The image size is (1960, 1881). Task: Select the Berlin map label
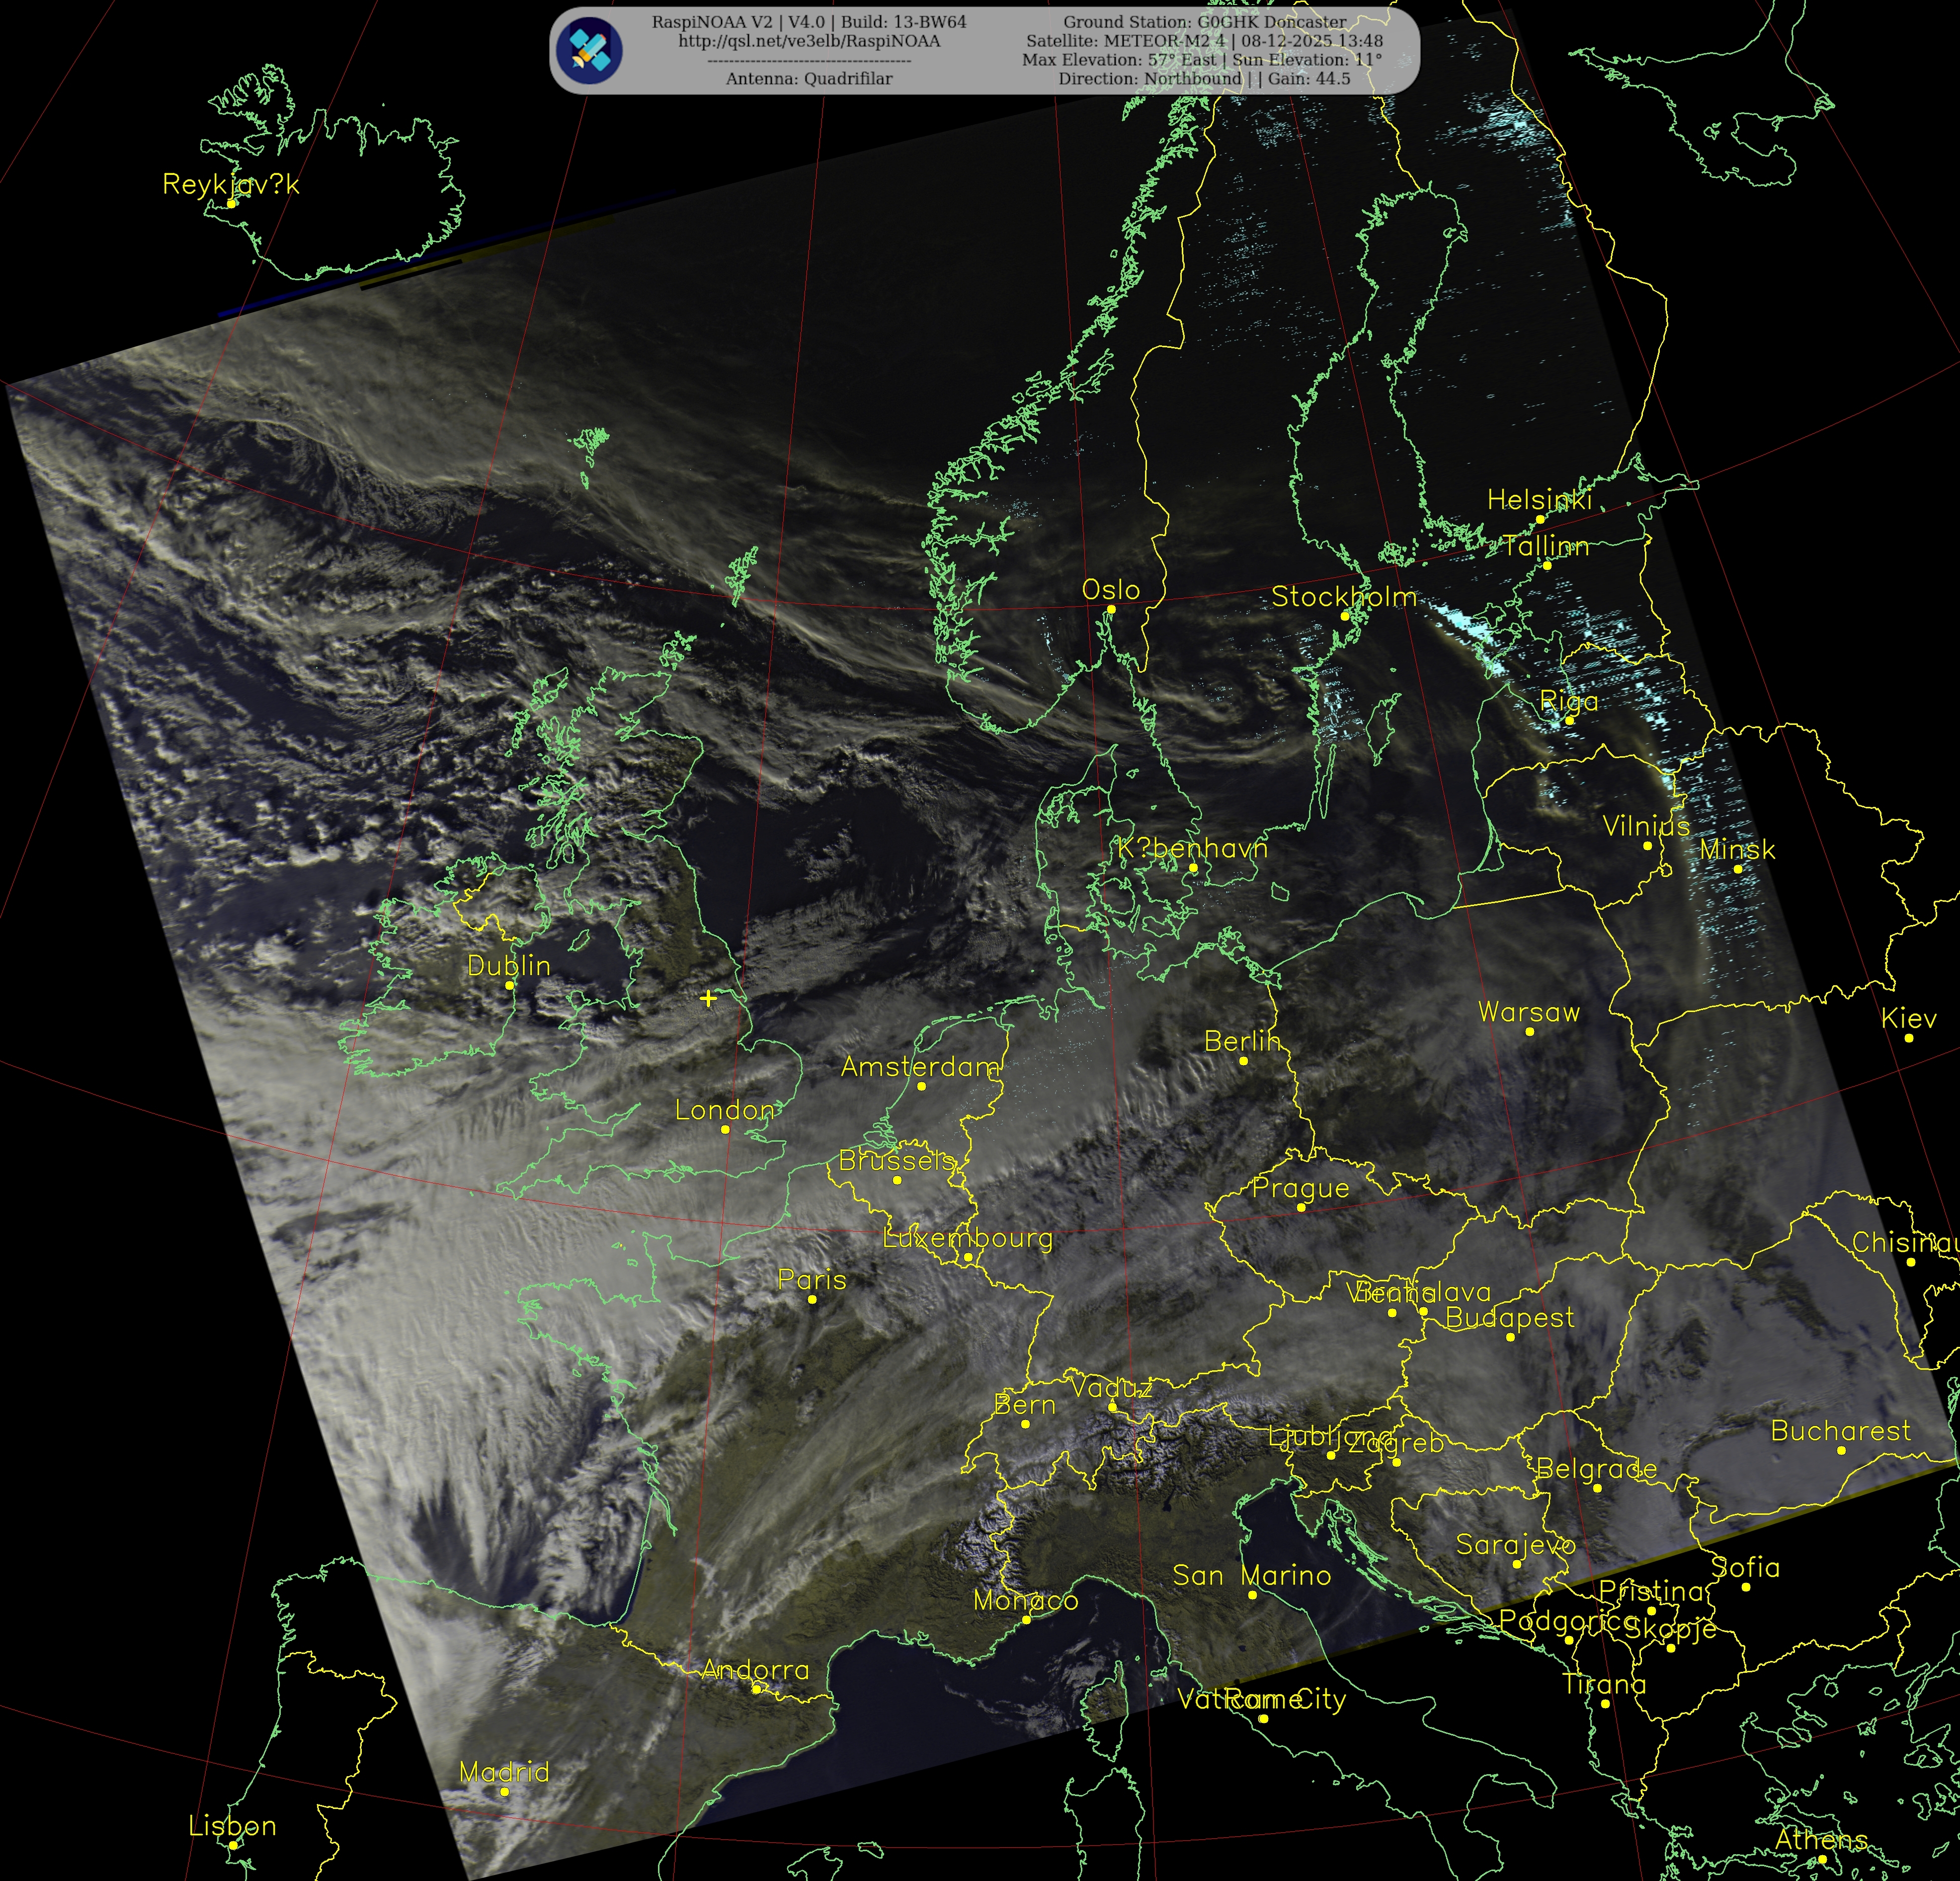pyautogui.click(x=1242, y=1041)
